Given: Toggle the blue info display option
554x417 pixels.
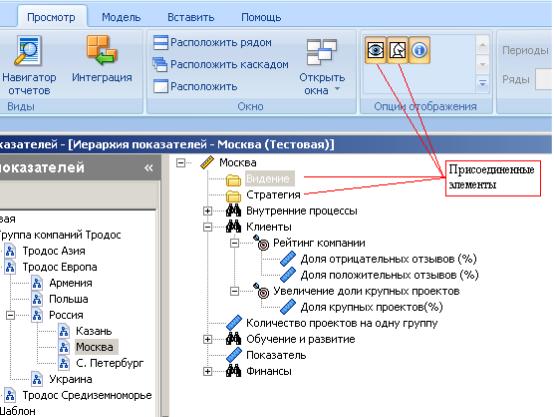Looking at the screenshot, I should (x=419, y=50).
